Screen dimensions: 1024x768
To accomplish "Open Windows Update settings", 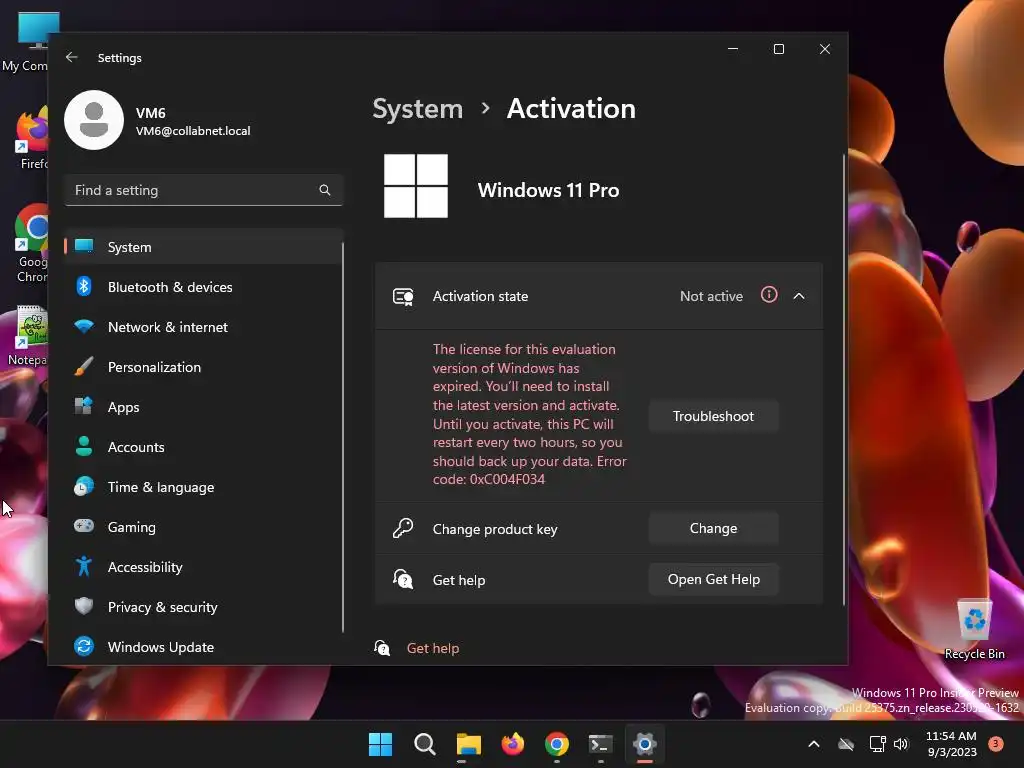I will coord(204,647).
